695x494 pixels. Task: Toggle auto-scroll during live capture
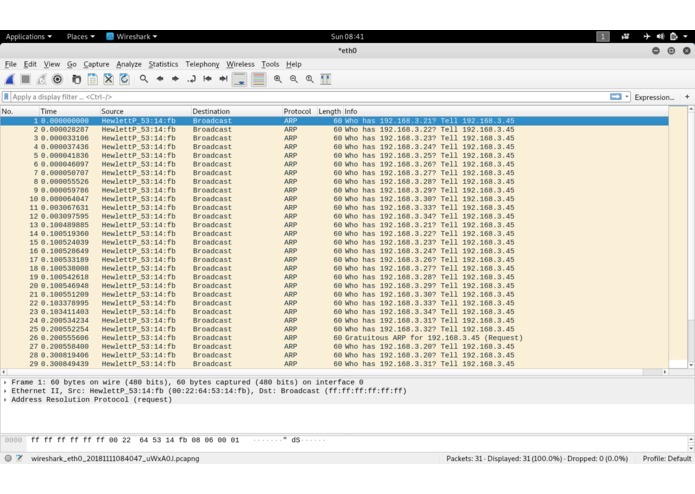coord(240,79)
